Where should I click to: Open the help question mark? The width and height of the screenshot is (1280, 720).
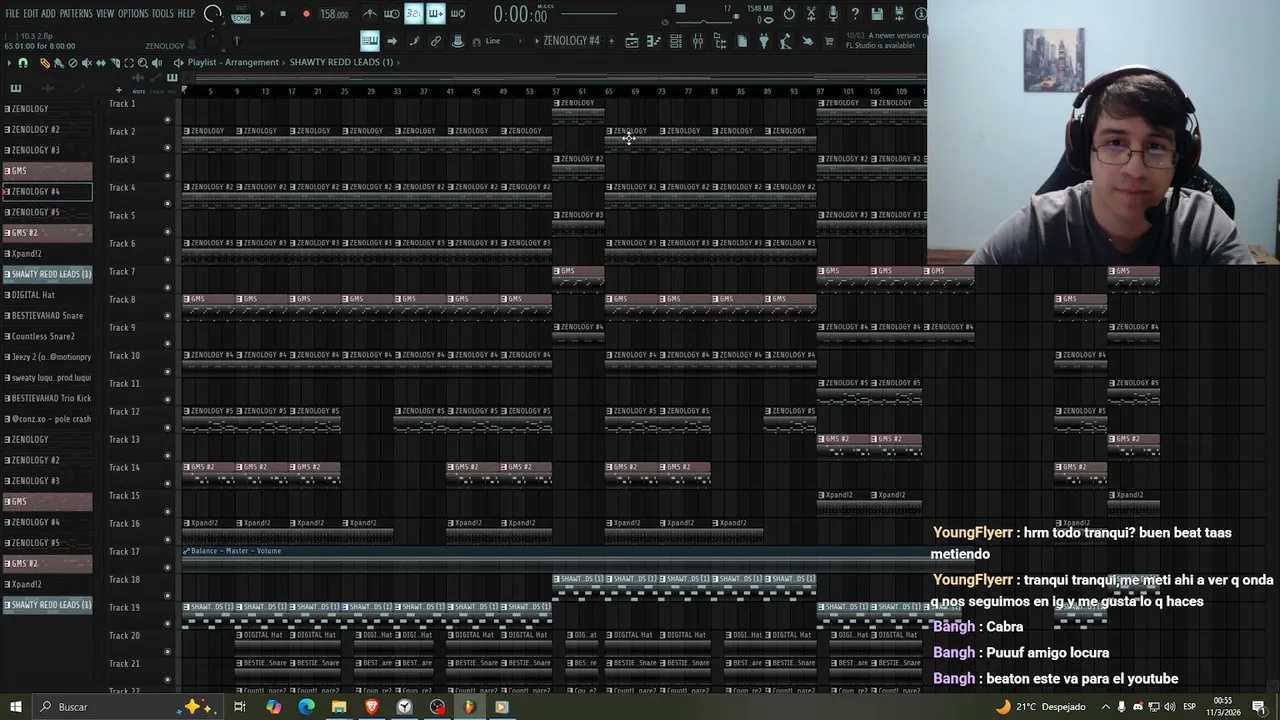click(855, 14)
